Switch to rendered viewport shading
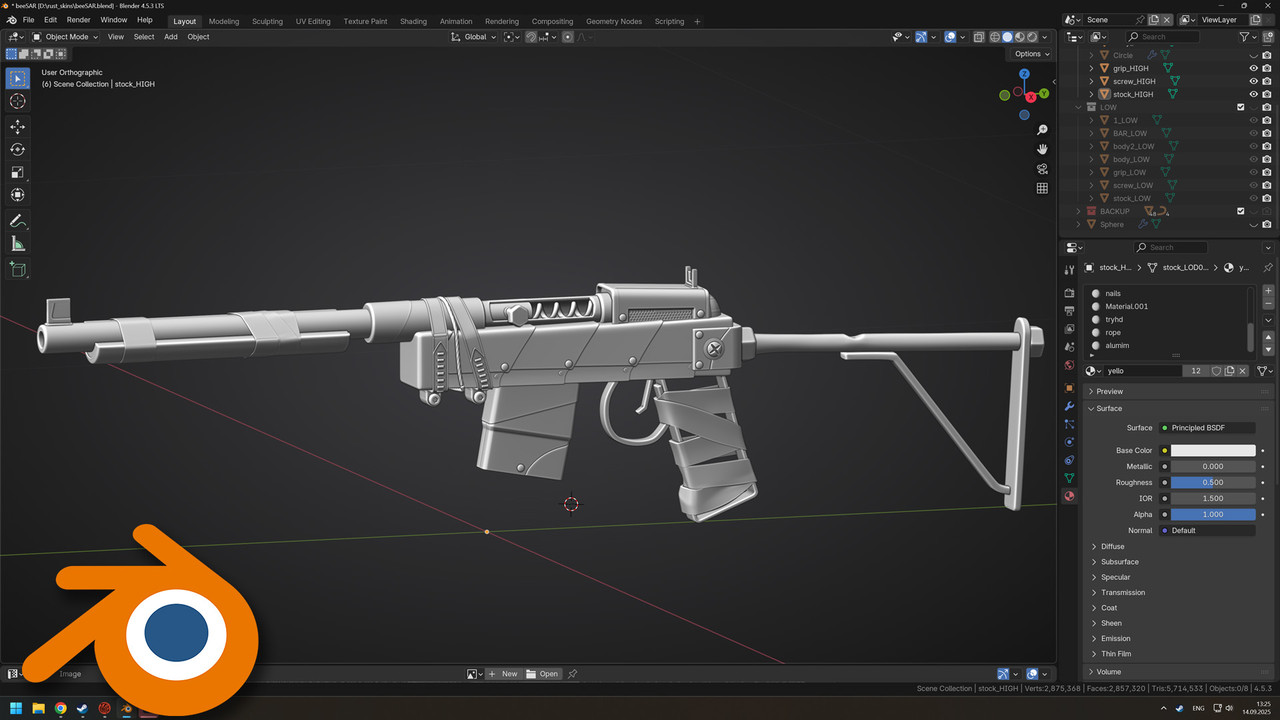This screenshot has width=1280, height=720. [1033, 37]
